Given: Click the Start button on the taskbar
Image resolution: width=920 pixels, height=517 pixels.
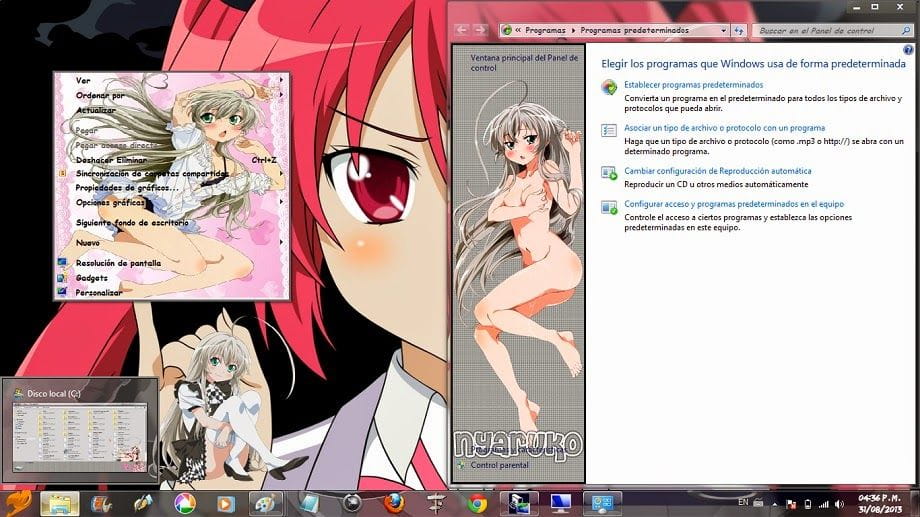Looking at the screenshot, I should 17,502.
